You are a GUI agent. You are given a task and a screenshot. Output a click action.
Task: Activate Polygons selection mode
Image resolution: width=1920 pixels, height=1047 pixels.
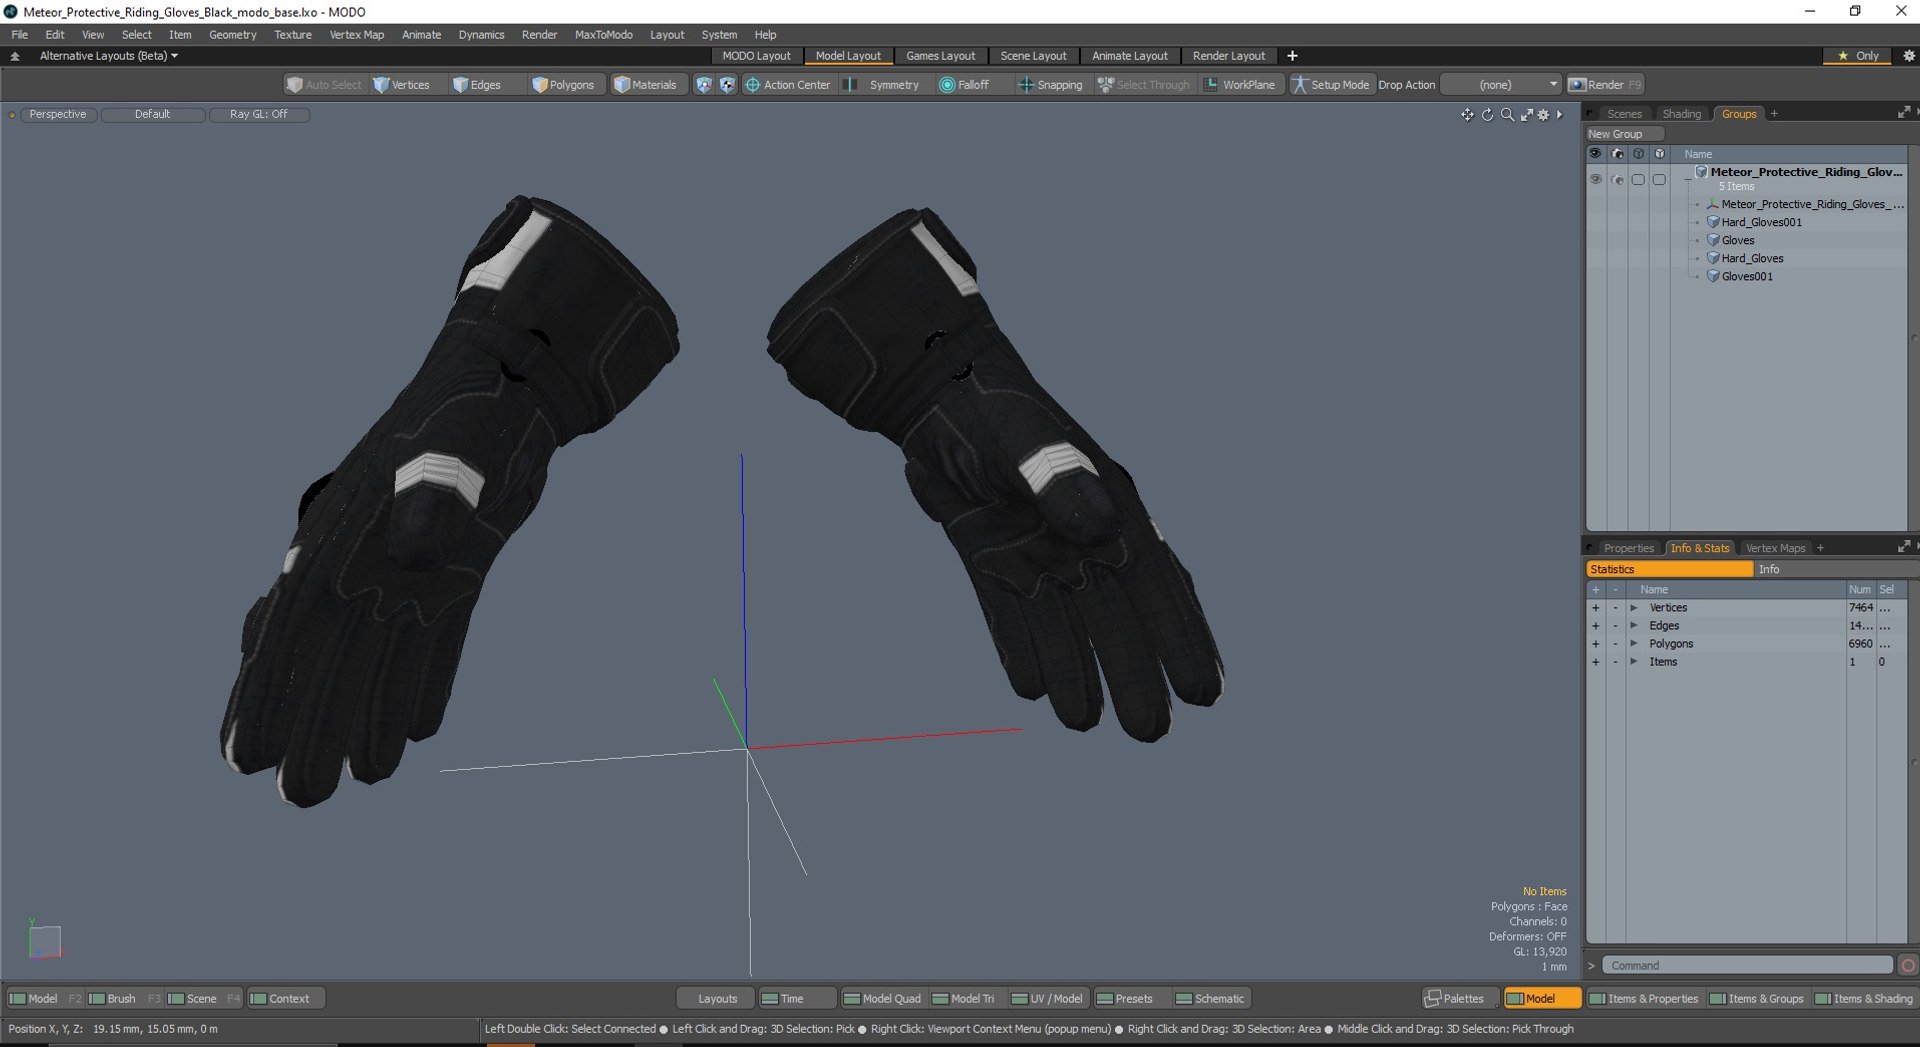[x=563, y=85]
